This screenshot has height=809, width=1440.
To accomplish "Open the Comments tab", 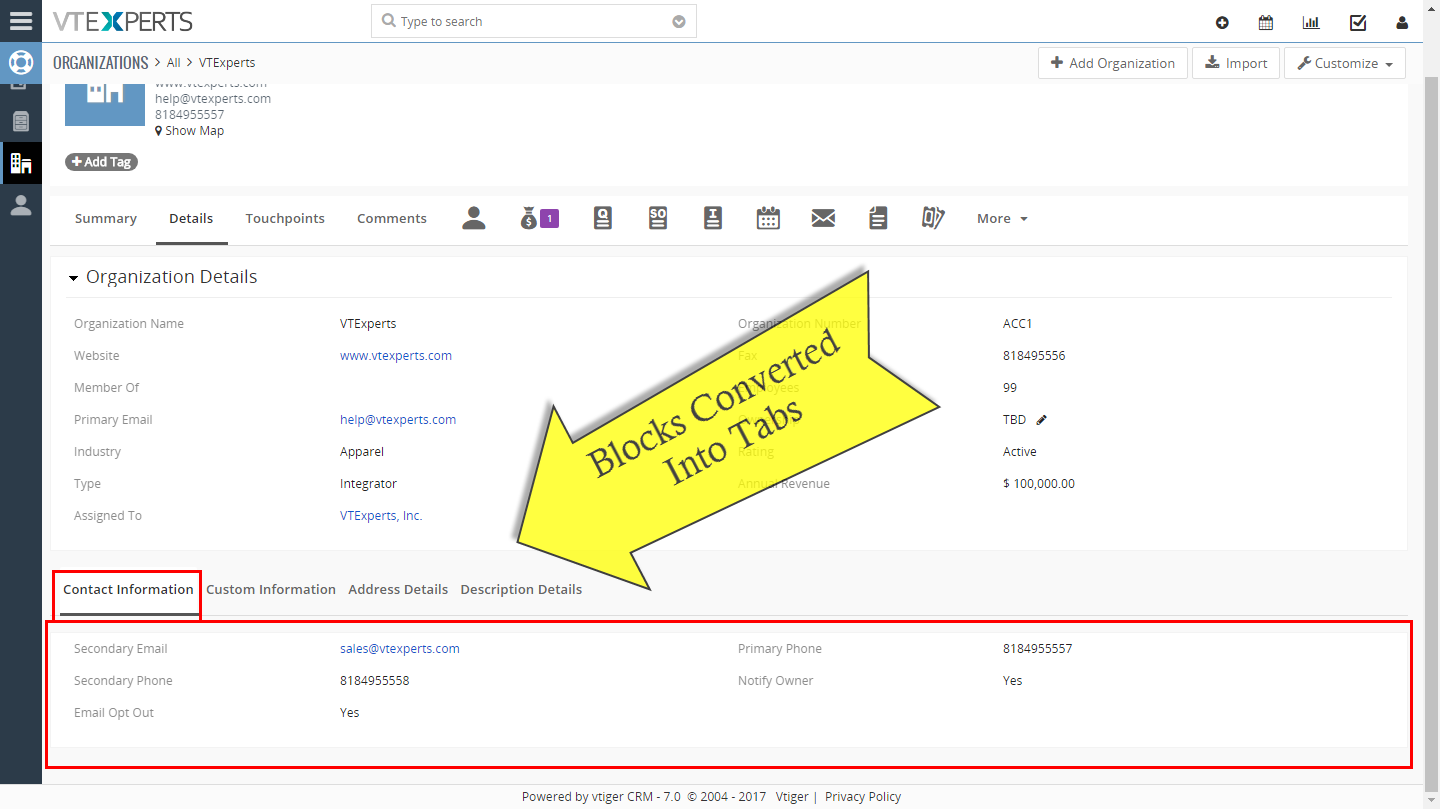I will 392,218.
